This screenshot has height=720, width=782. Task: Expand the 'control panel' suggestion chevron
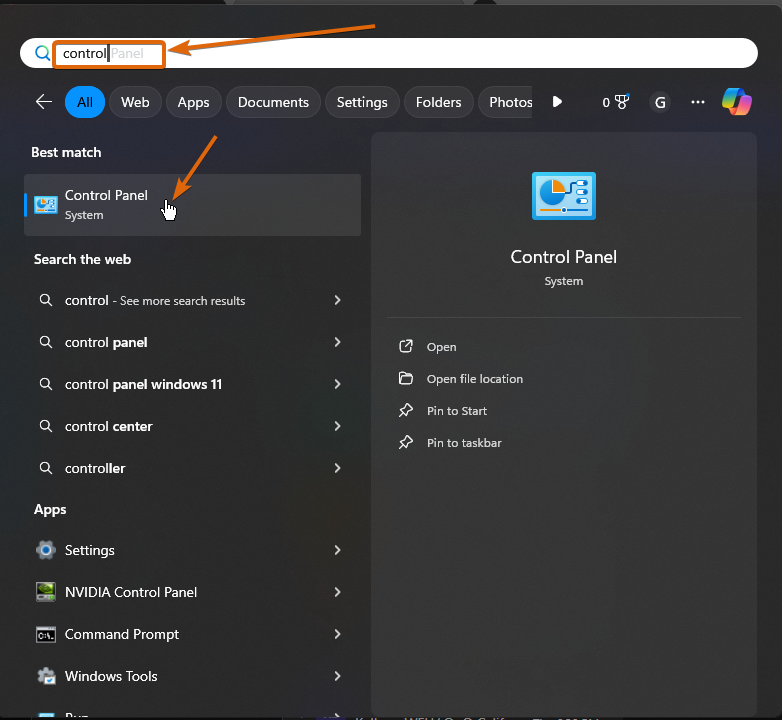(x=338, y=342)
